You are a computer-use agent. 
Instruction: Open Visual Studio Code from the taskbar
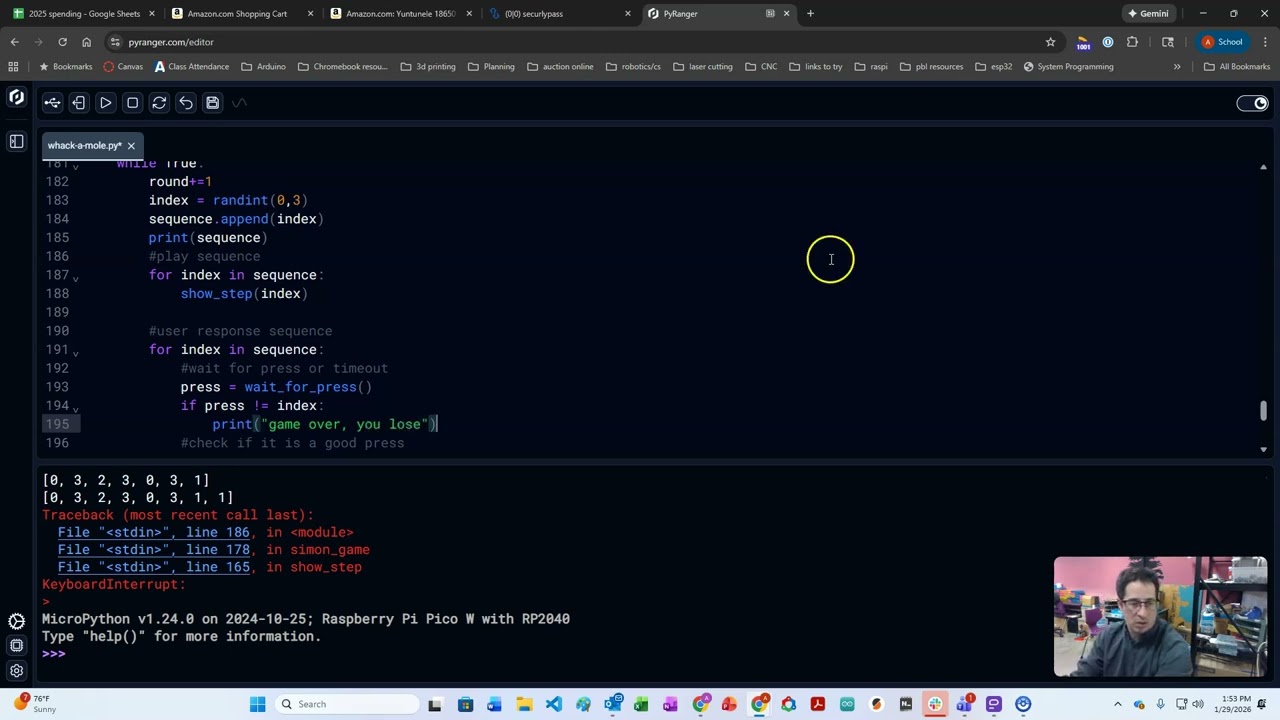[x=553, y=704]
